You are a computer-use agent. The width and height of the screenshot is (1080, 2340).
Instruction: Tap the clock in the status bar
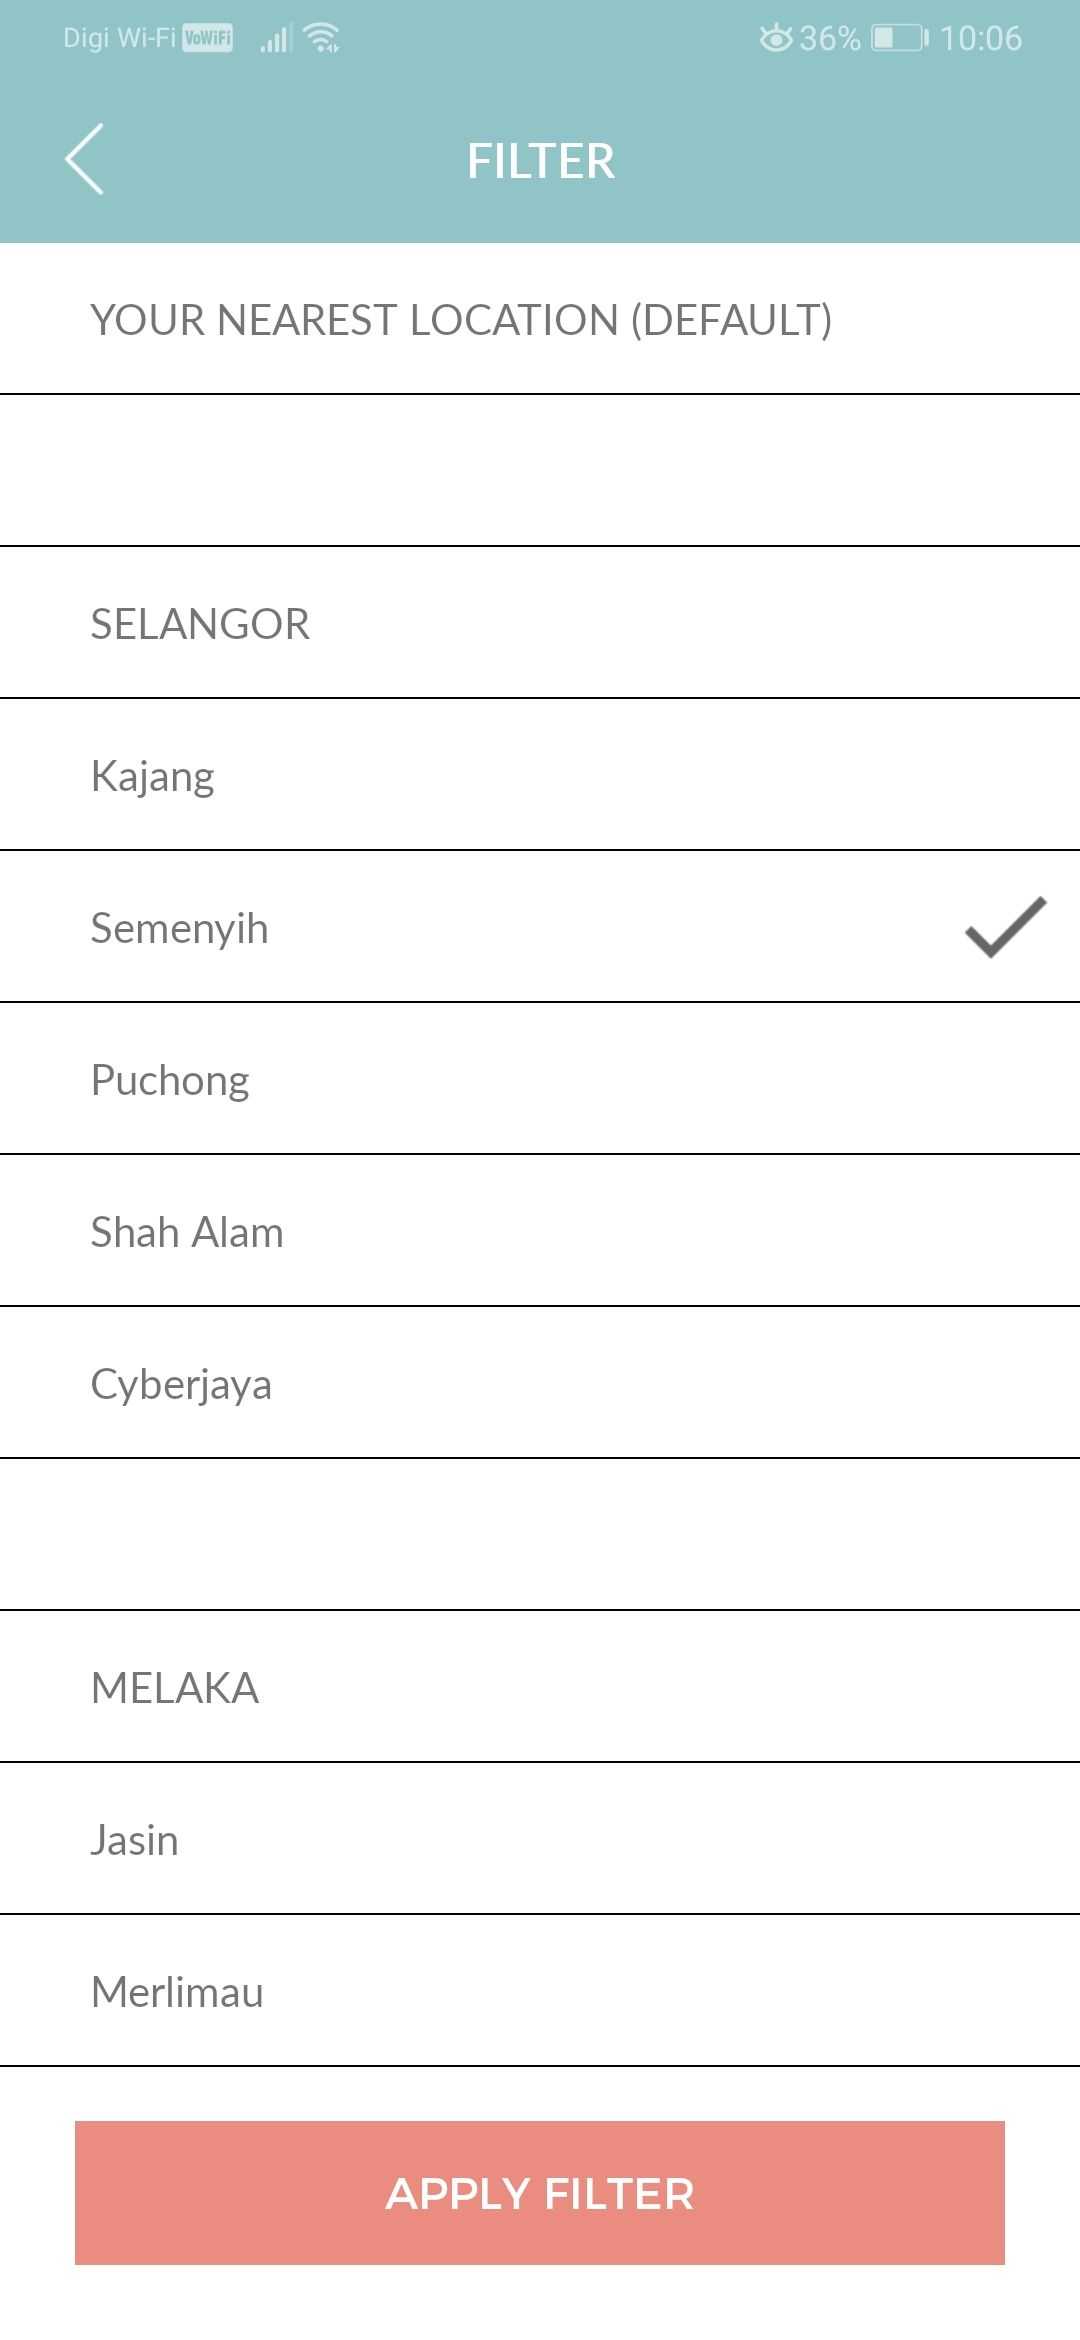coord(980,38)
